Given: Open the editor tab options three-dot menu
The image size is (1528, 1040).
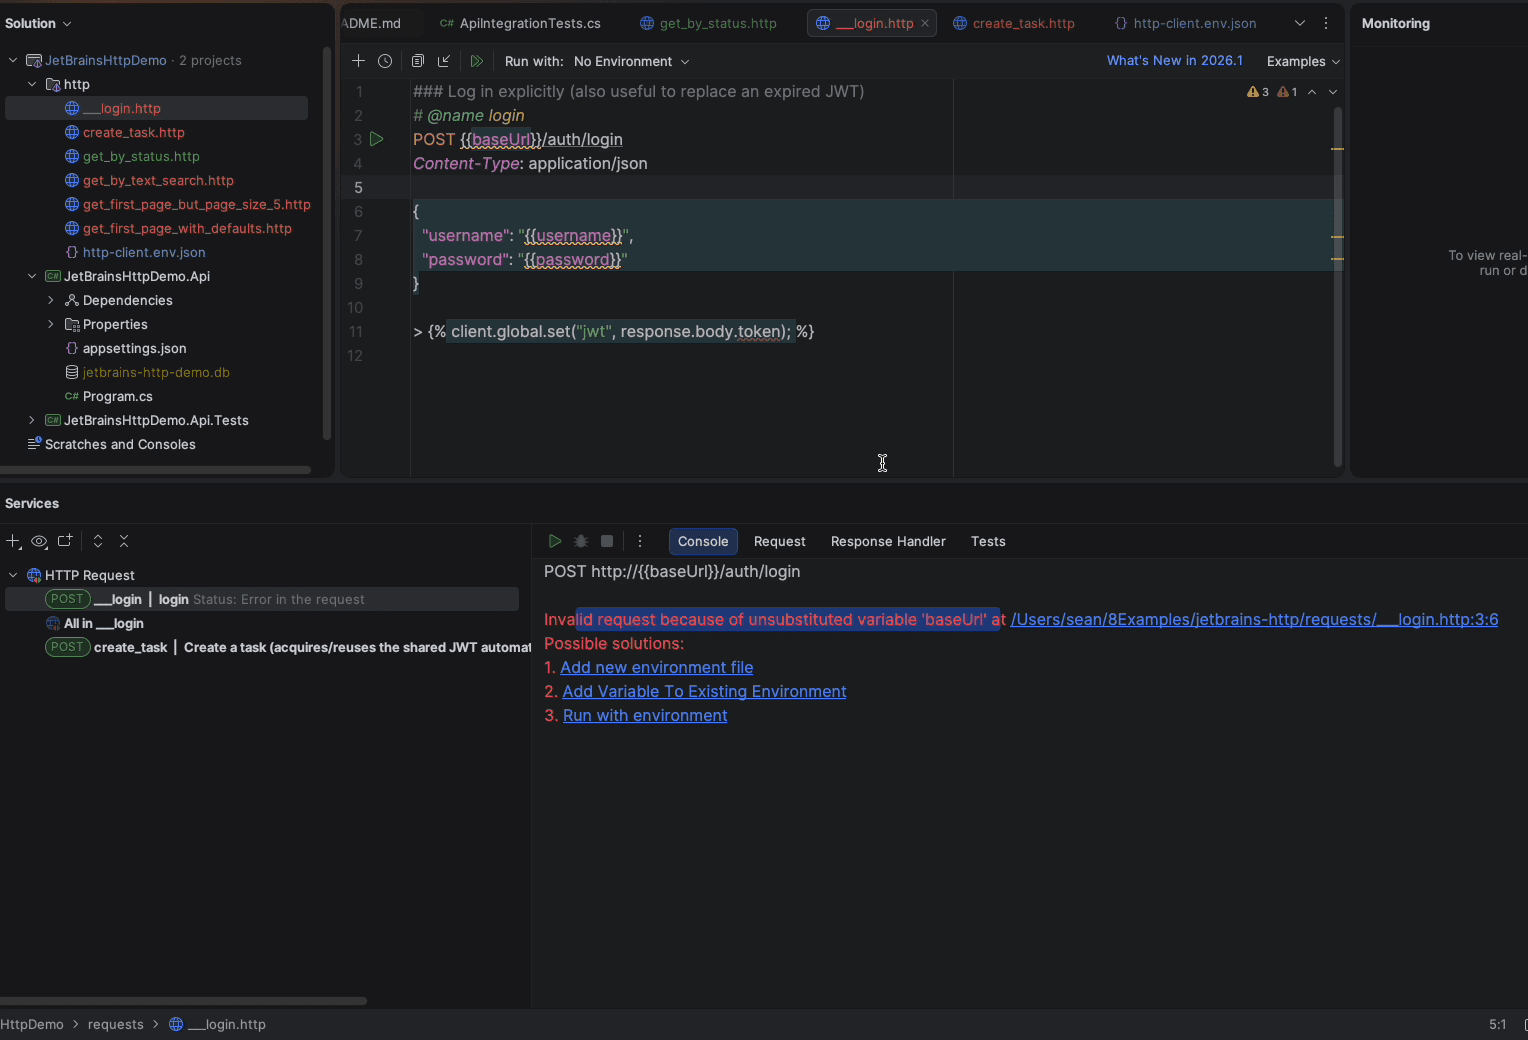Looking at the screenshot, I should (x=1326, y=23).
